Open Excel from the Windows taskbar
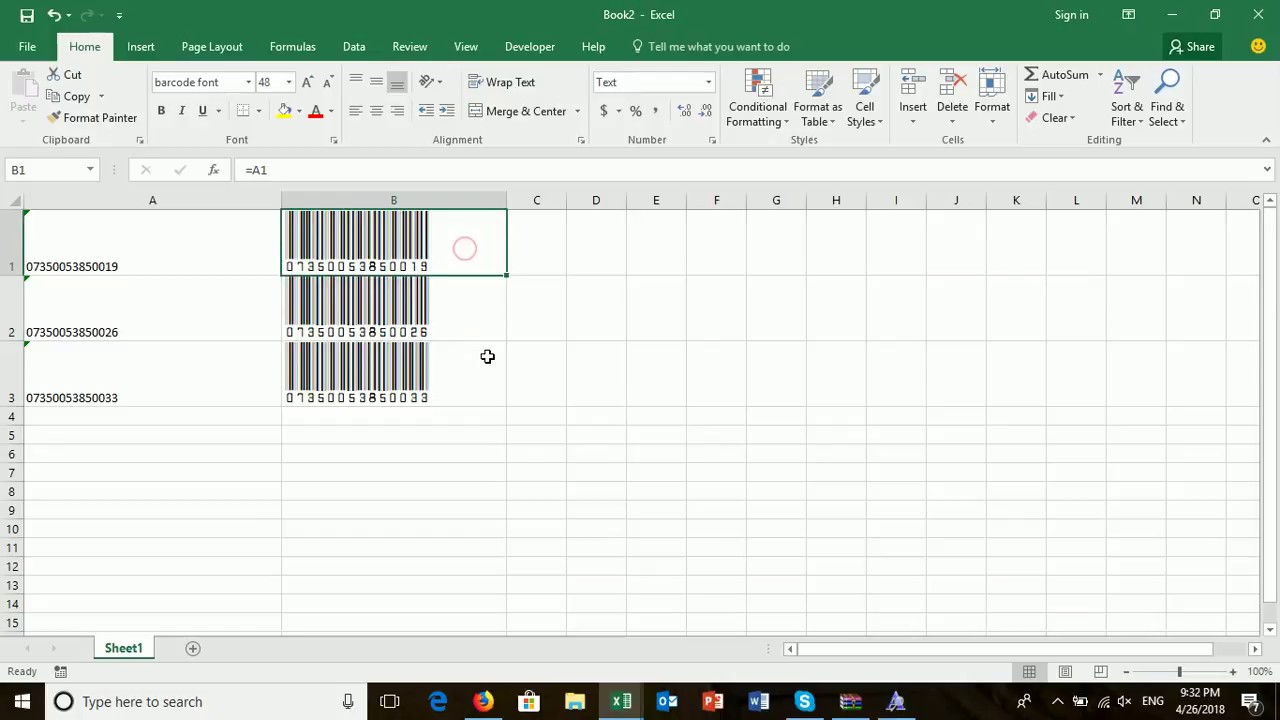Viewport: 1280px width, 720px height. (621, 702)
